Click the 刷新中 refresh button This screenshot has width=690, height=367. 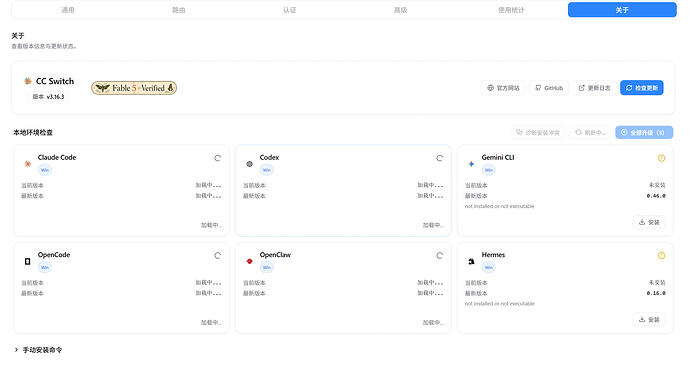(x=590, y=132)
